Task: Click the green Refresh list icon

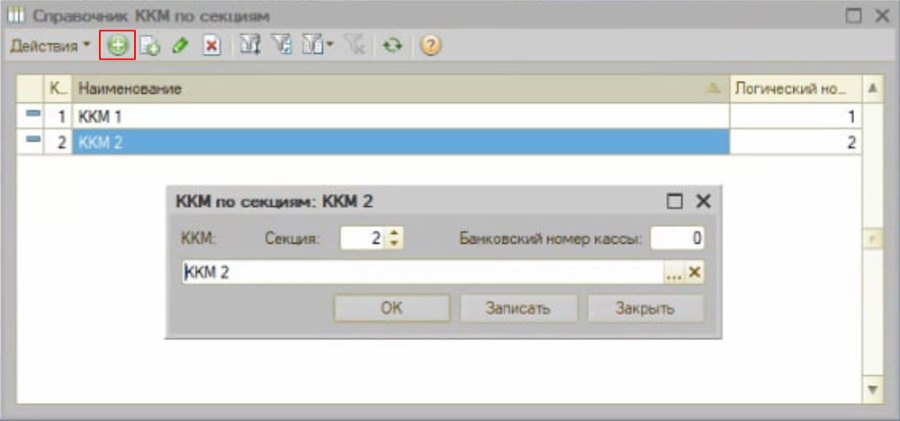Action: [x=393, y=46]
